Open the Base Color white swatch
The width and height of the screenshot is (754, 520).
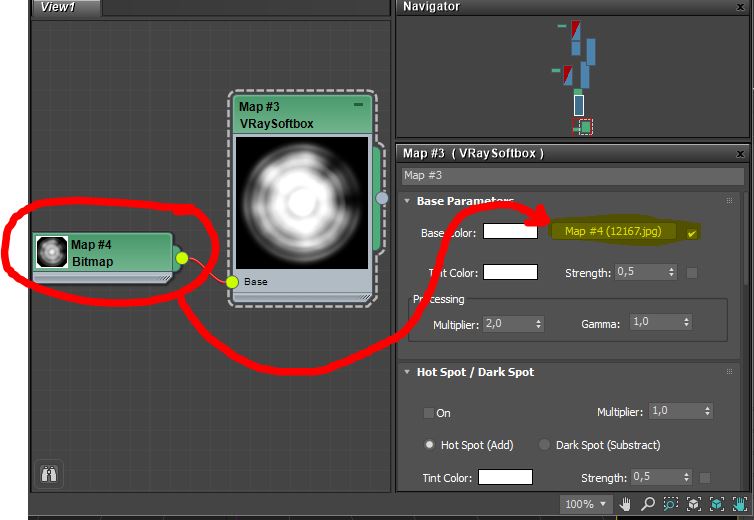(x=510, y=231)
